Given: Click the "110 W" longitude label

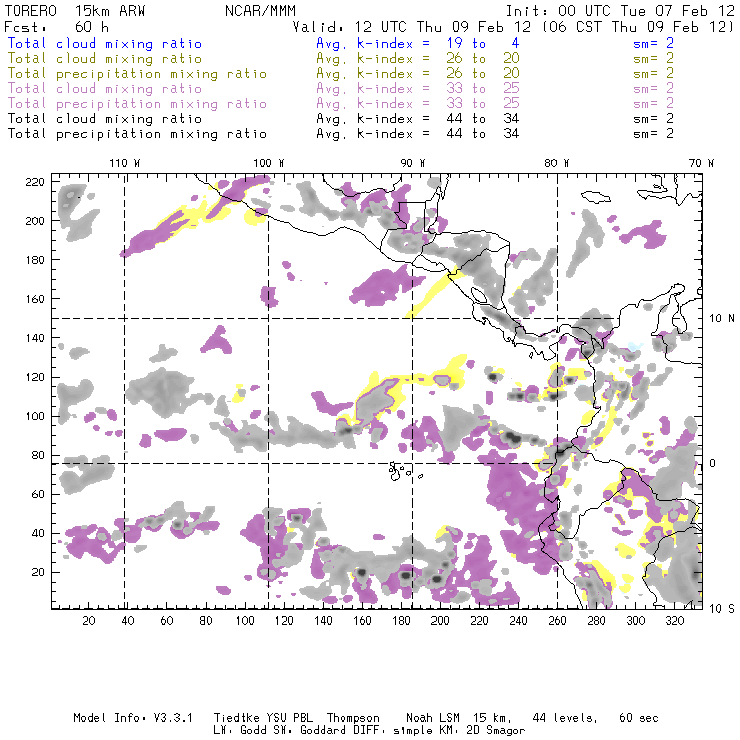Looking at the screenshot, I should coord(125,163).
